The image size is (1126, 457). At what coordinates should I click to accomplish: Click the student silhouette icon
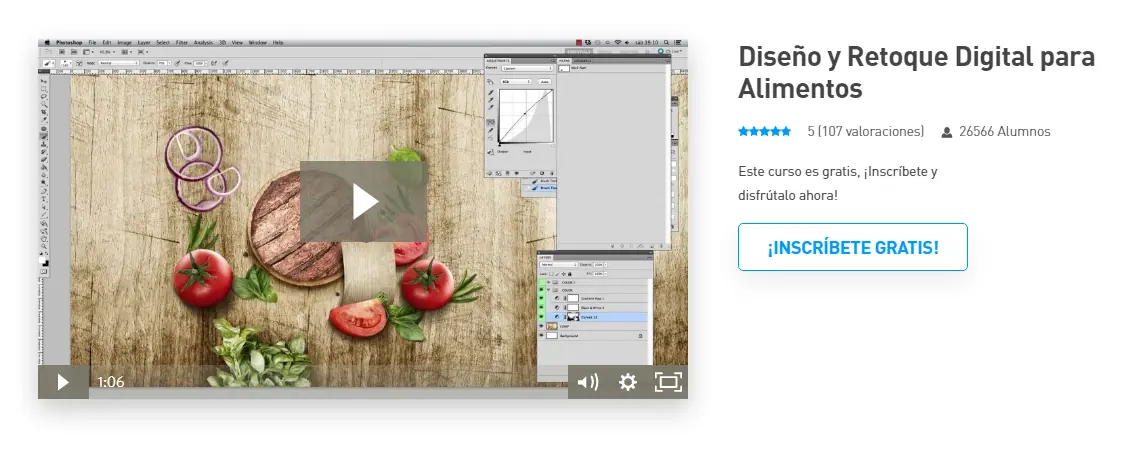tap(946, 132)
